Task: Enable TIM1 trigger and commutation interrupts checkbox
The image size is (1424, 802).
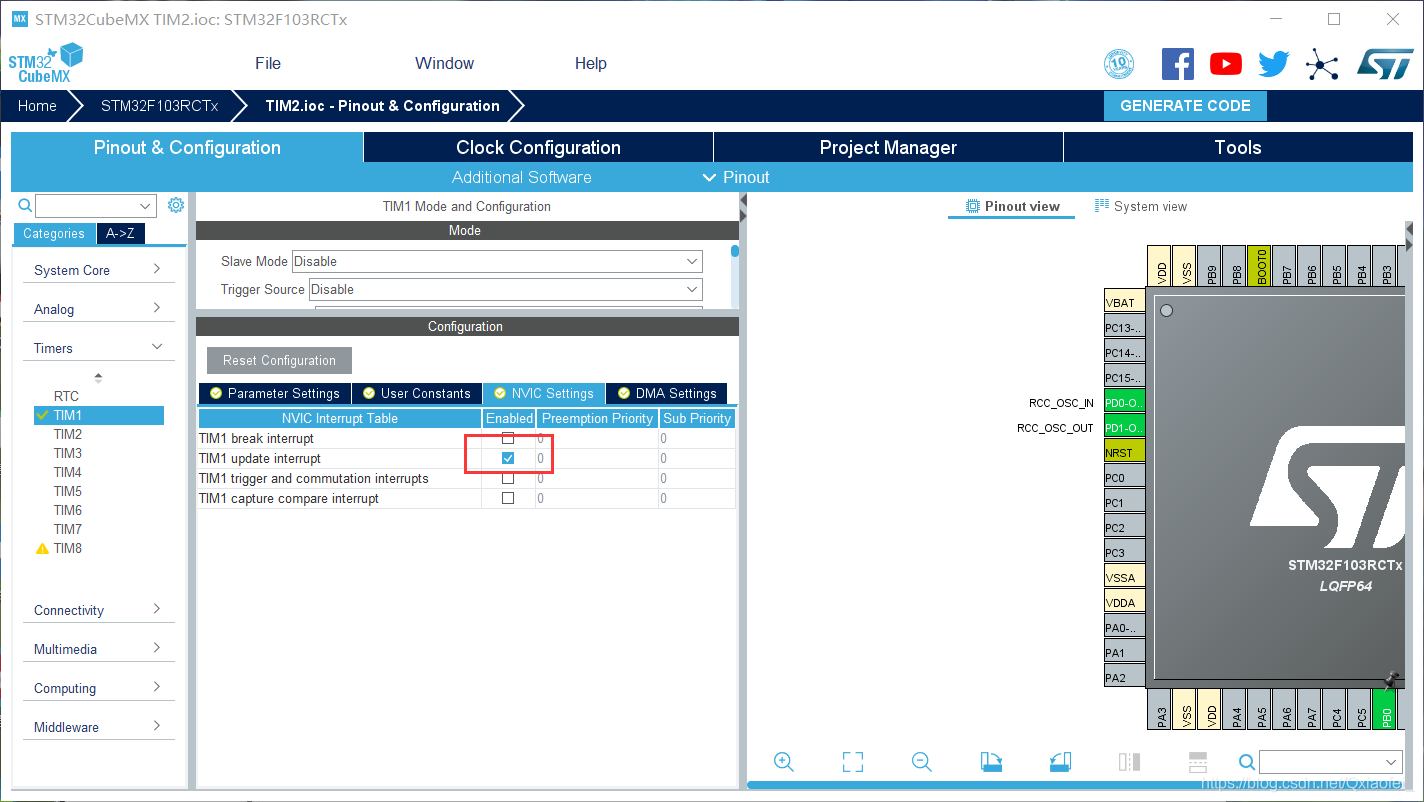Action: 508,478
